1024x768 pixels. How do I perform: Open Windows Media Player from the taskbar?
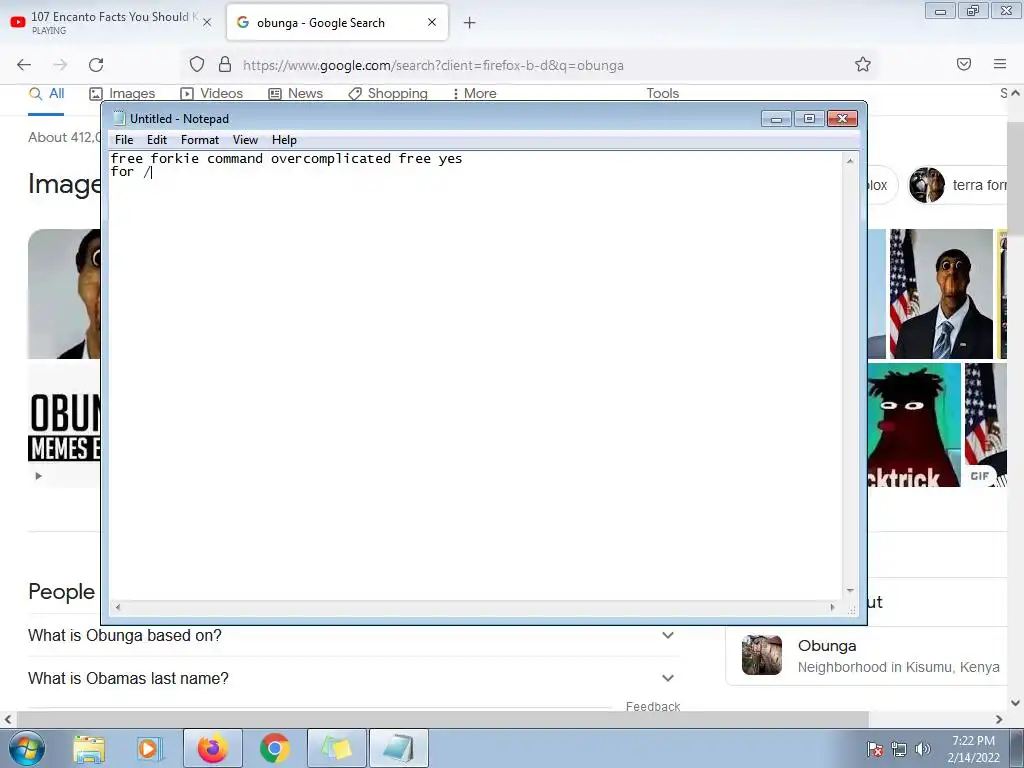pos(149,748)
